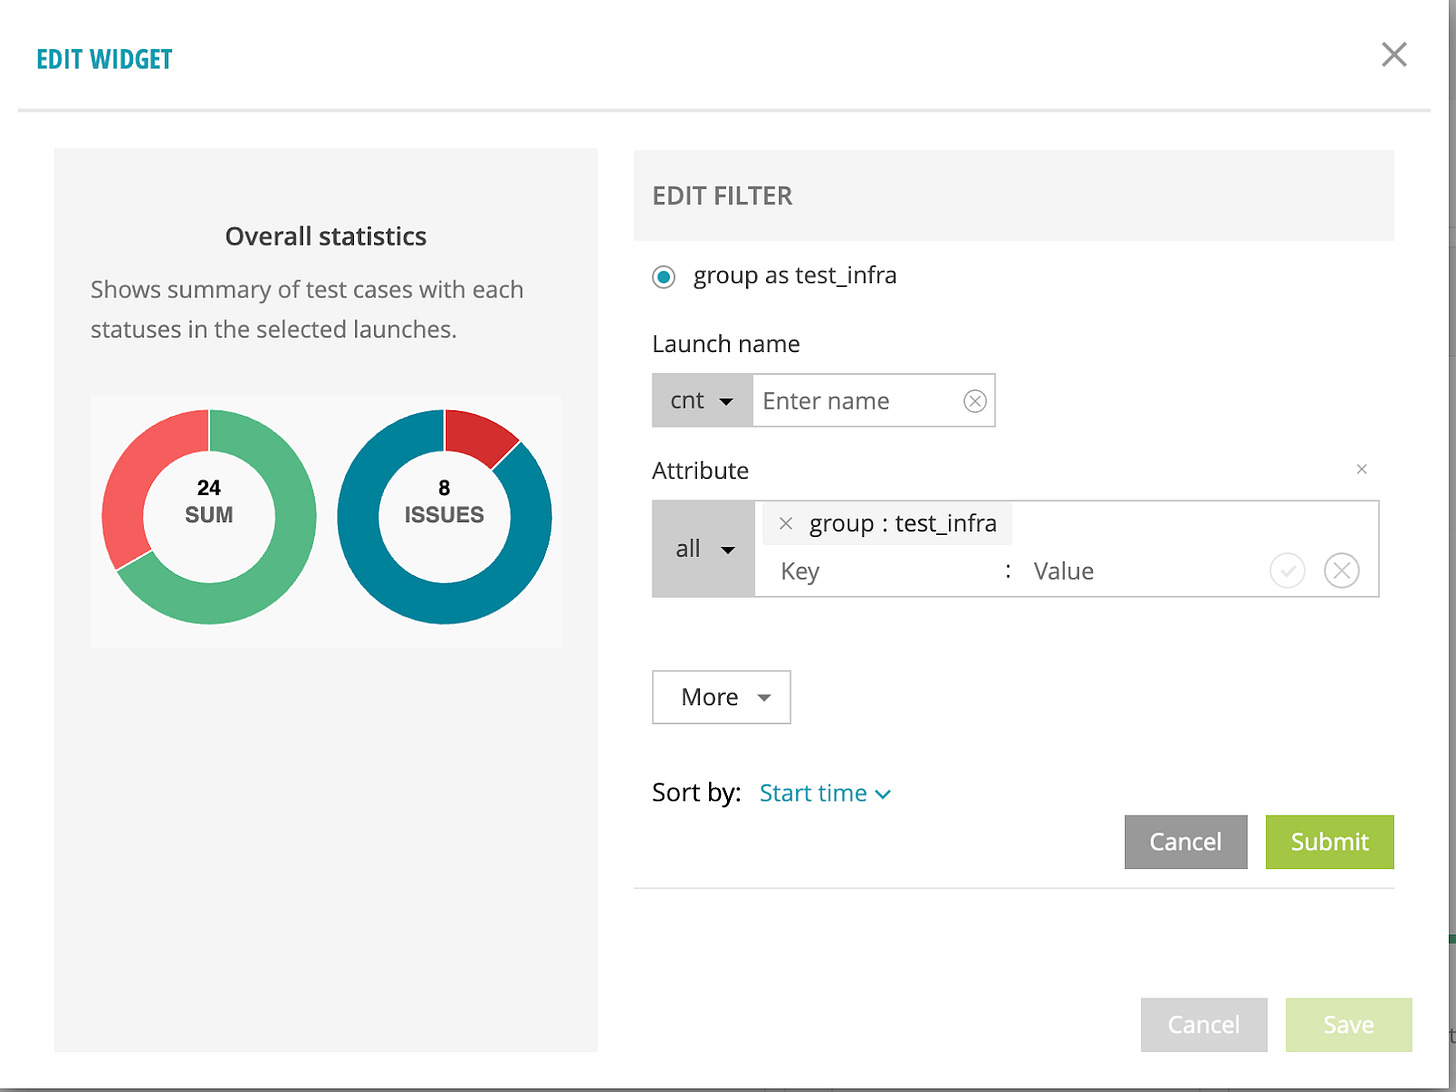Image resolution: width=1456 pixels, height=1092 pixels.
Task: Expand the More options dropdown
Action: coord(721,697)
